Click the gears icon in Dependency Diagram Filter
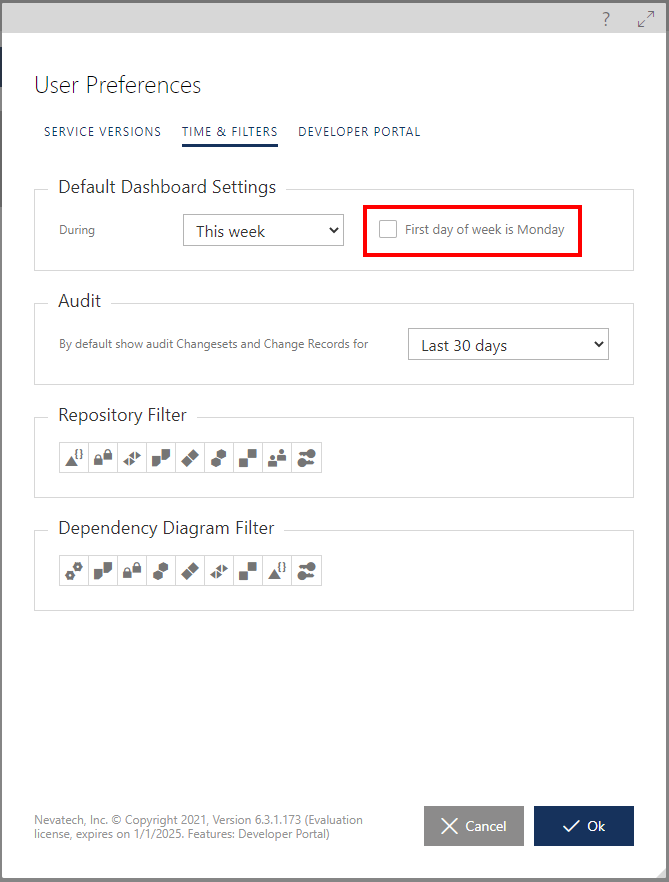This screenshot has height=882, width=669. coord(74,571)
